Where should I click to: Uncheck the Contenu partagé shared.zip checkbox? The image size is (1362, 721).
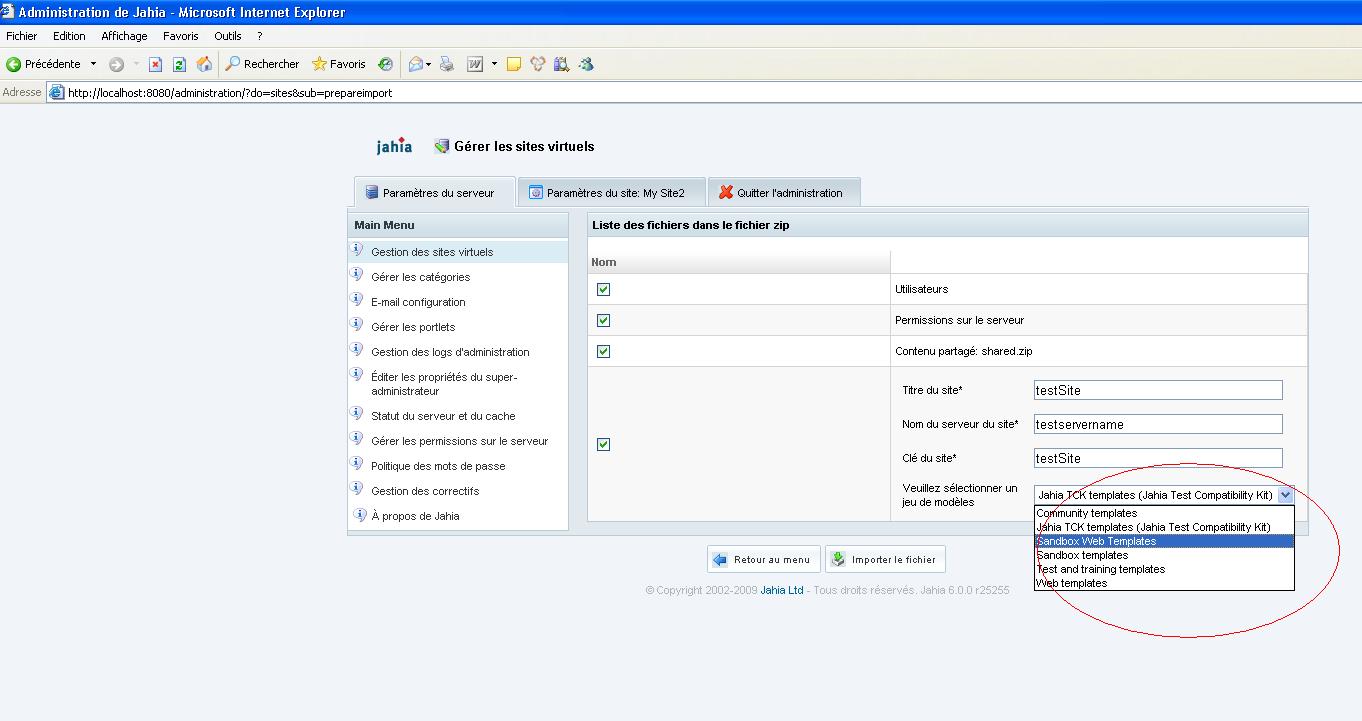[x=603, y=352]
